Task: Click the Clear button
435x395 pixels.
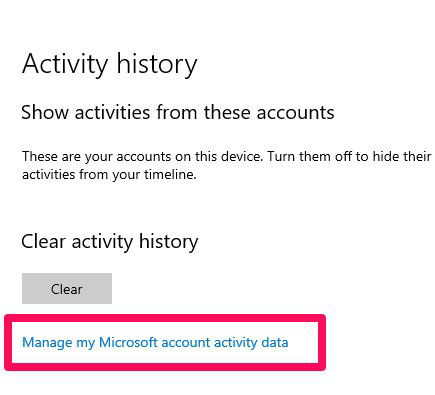Action: click(x=67, y=288)
